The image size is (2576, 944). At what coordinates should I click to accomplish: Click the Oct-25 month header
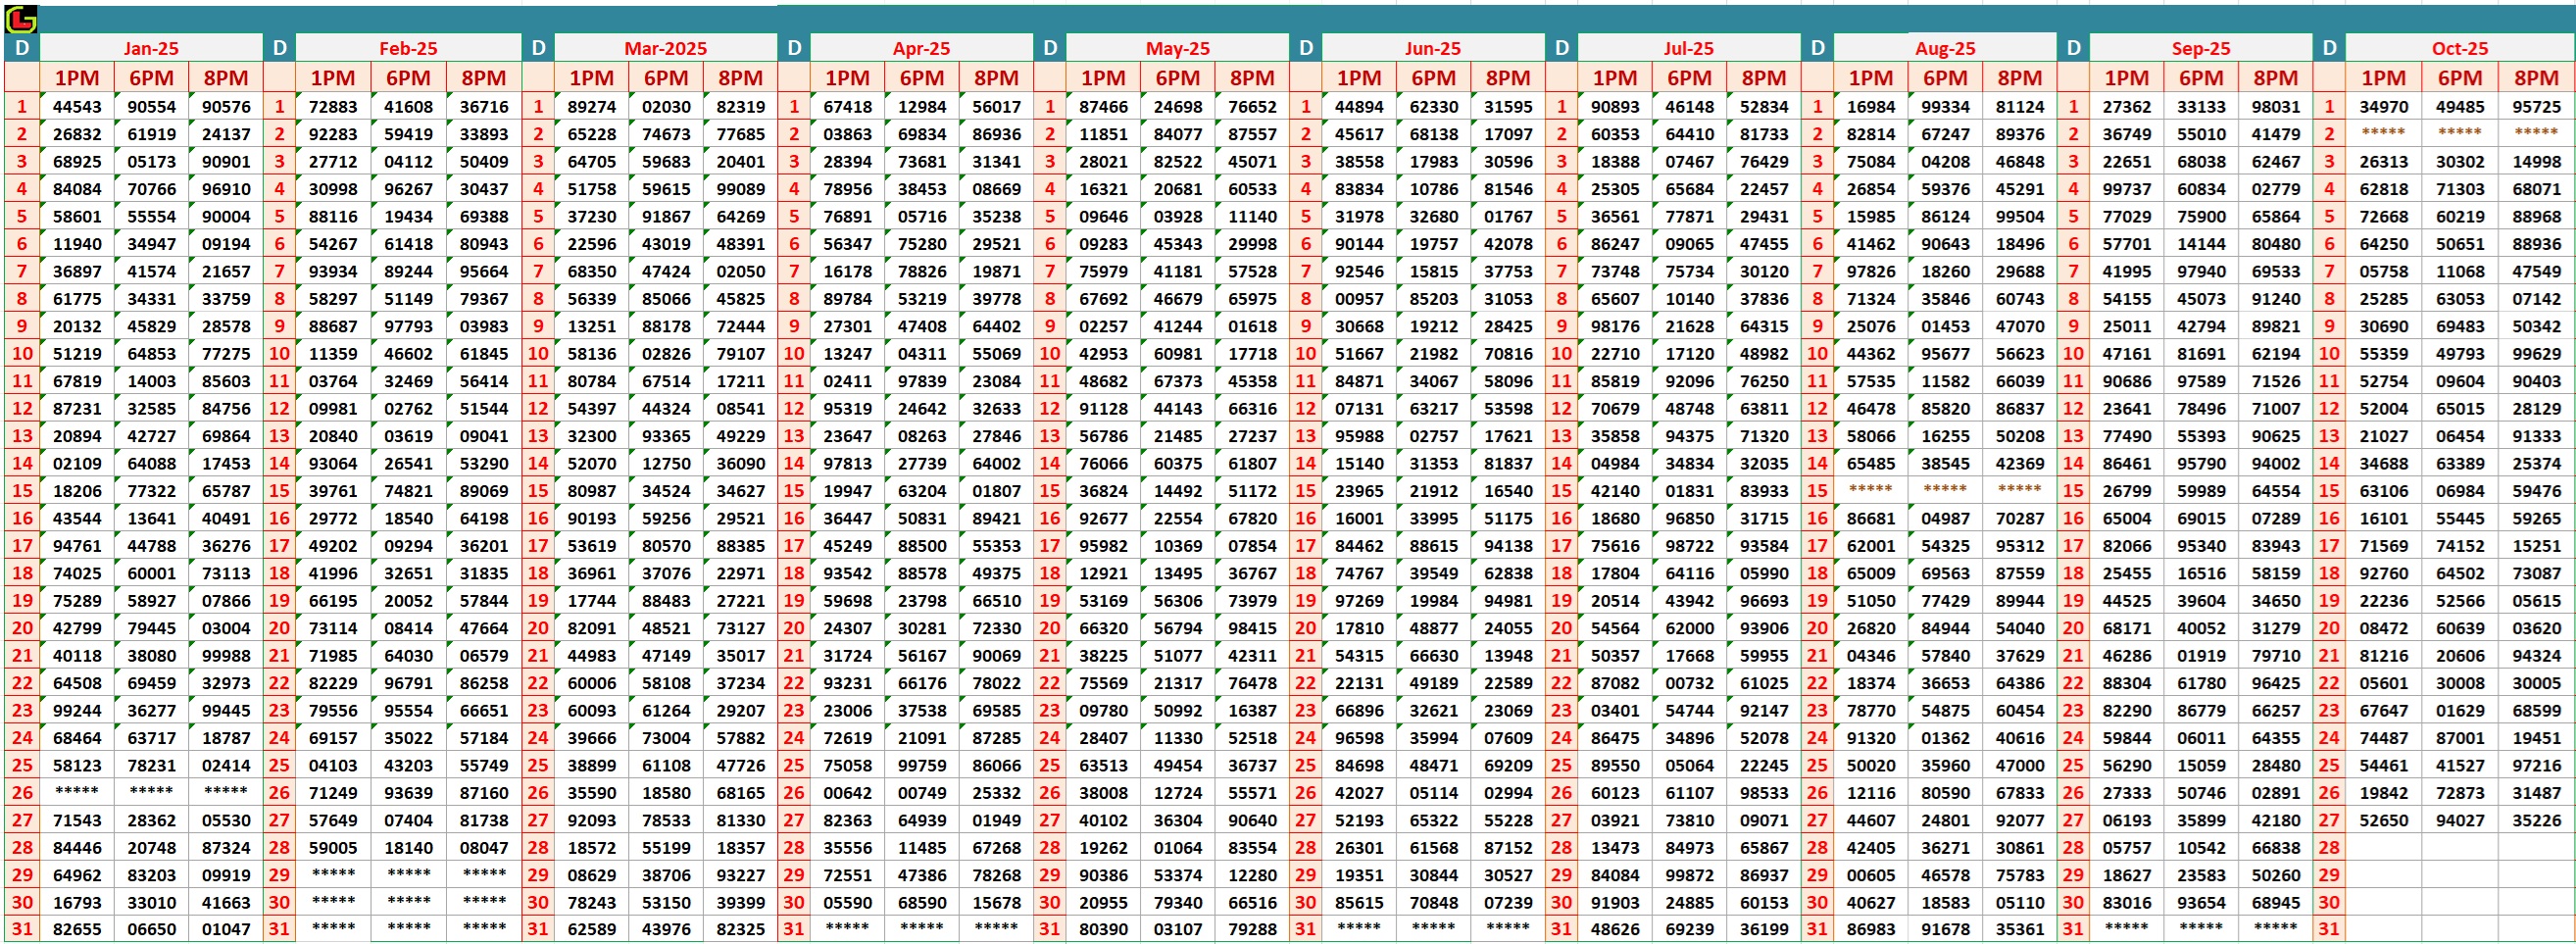click(x=2459, y=48)
